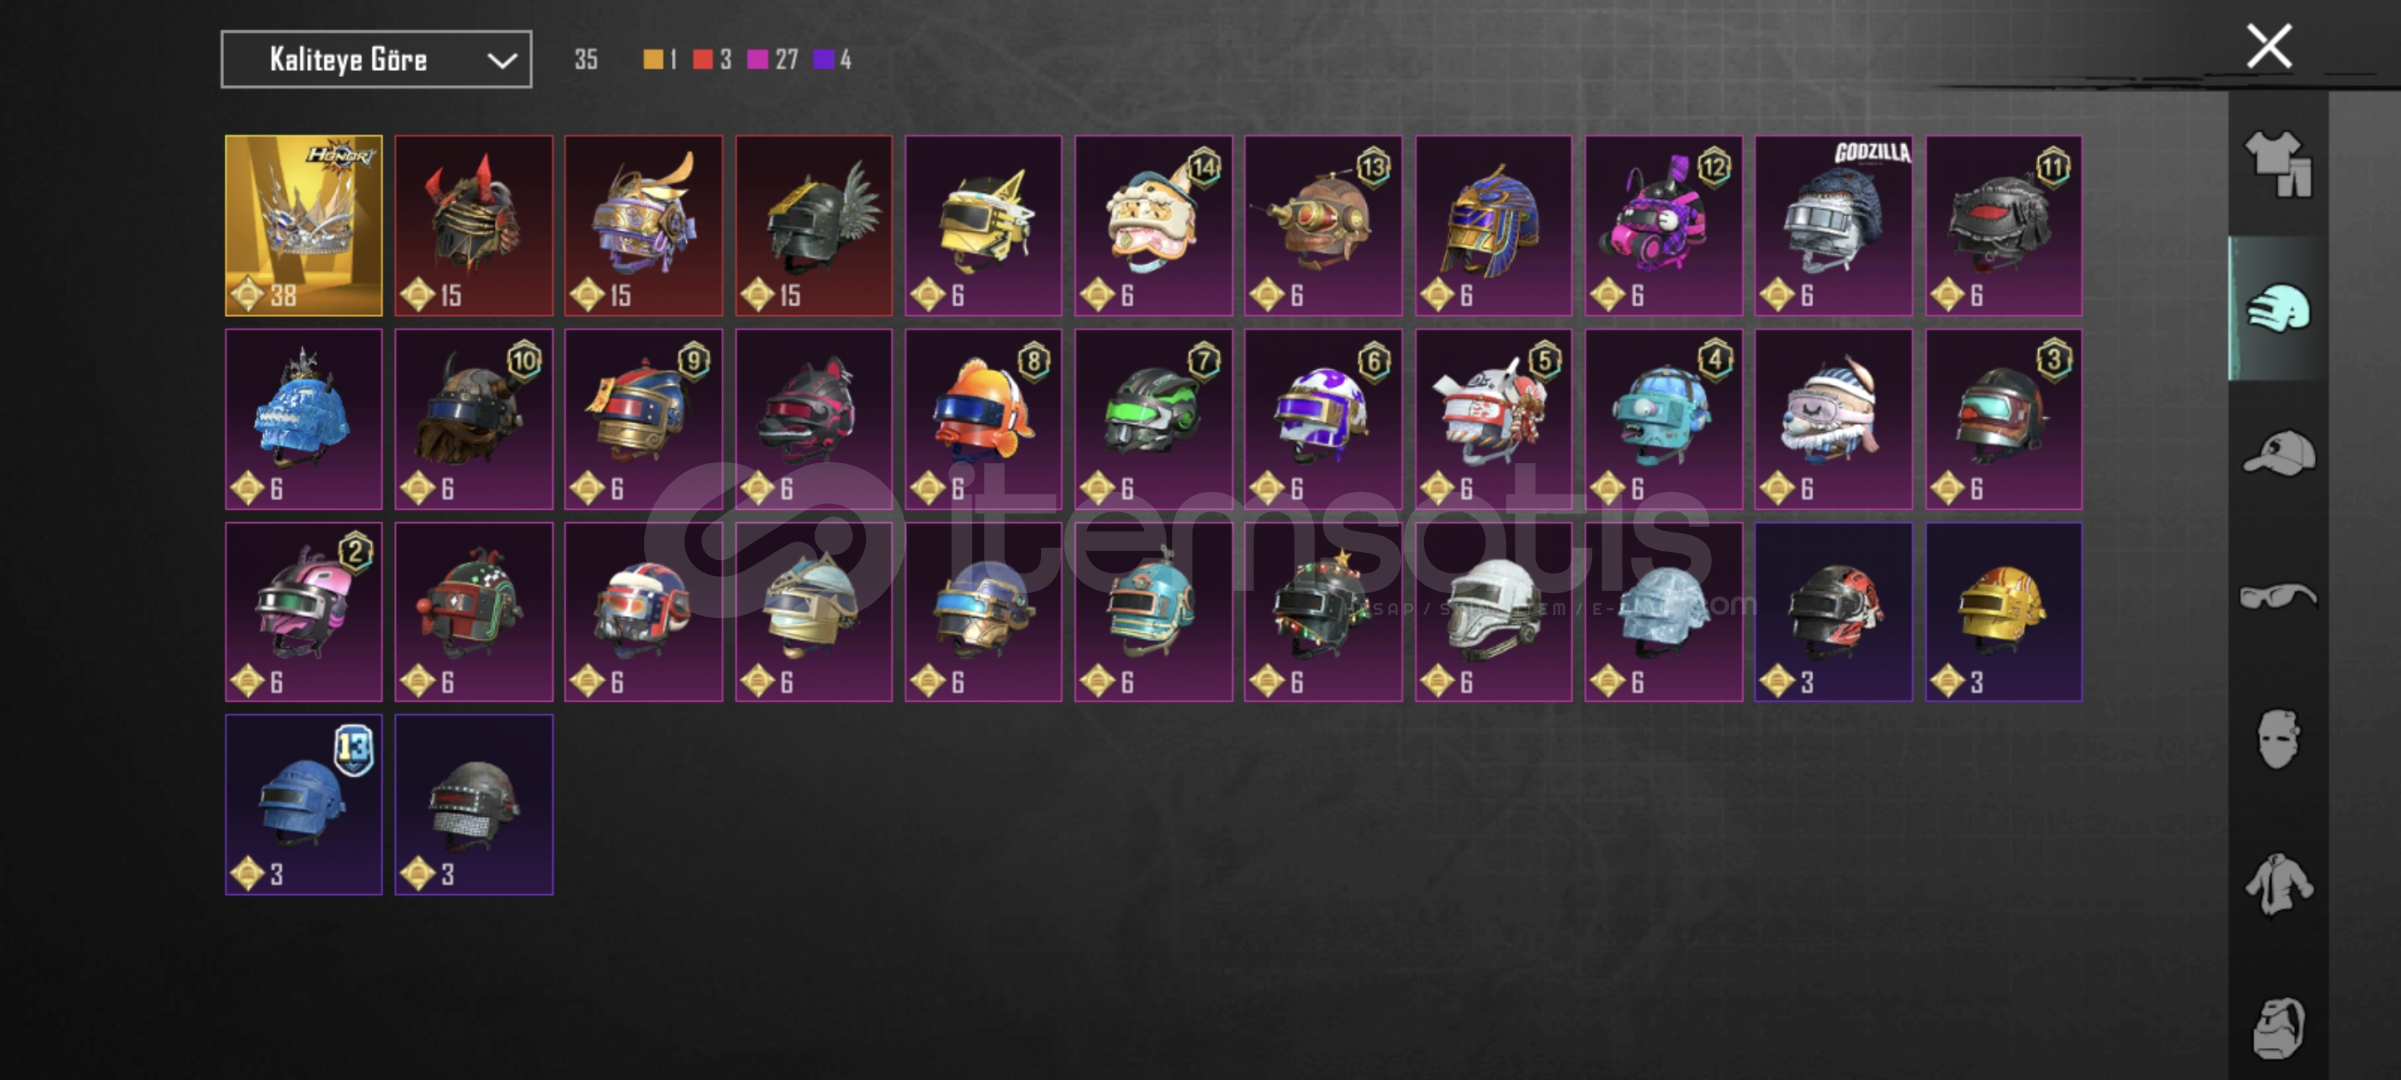This screenshot has width=2401, height=1080.
Task: Select the Godzilla helmet skin
Action: pyautogui.click(x=1833, y=226)
